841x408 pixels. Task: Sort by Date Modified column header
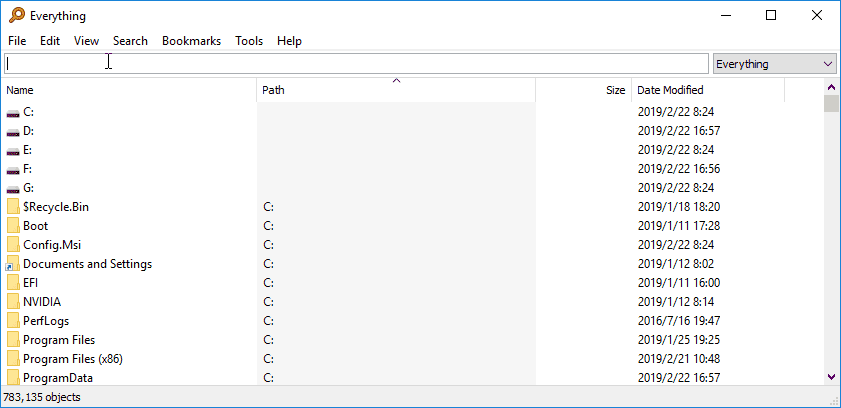708,90
